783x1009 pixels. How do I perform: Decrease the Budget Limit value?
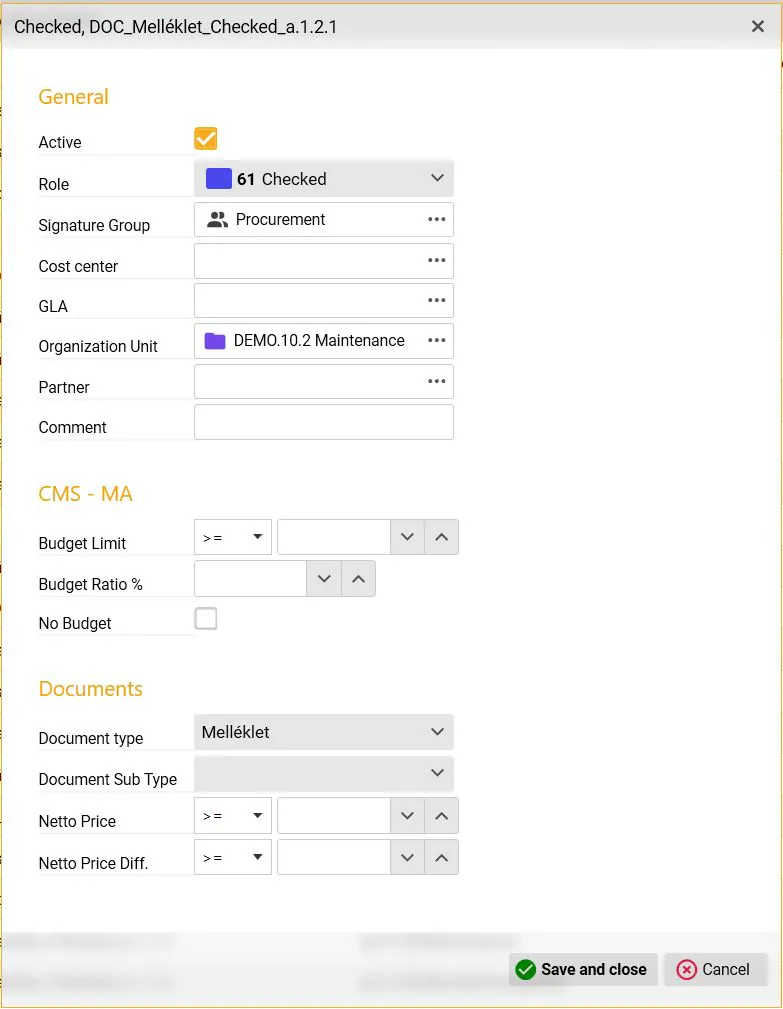click(x=407, y=537)
